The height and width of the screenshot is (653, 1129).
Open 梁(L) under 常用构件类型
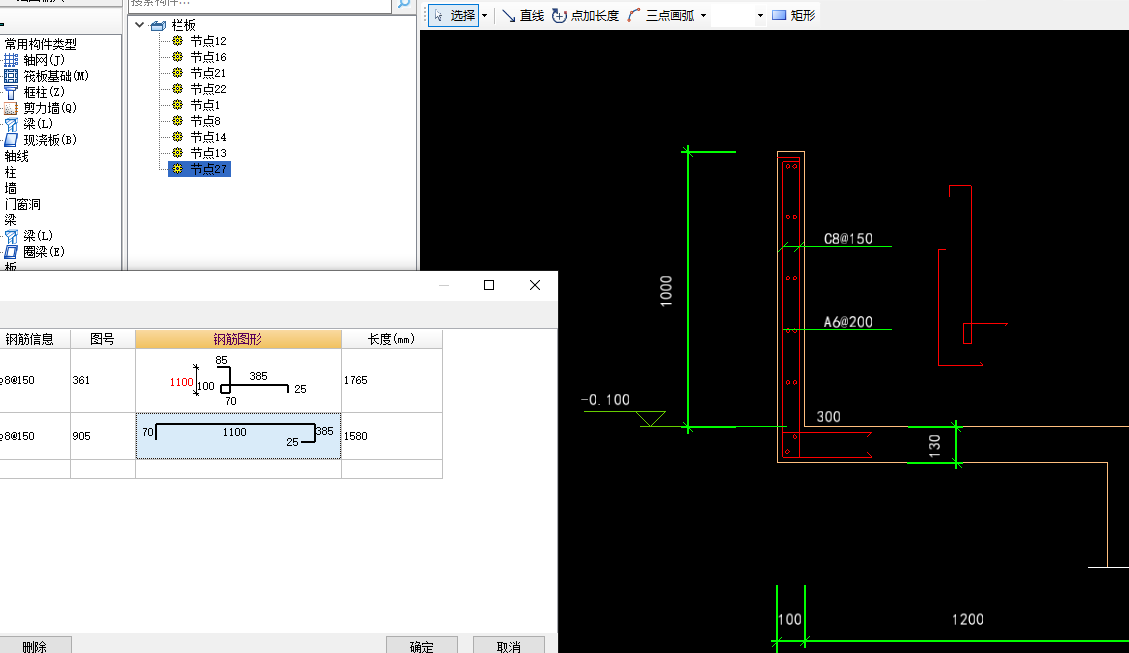[30, 124]
